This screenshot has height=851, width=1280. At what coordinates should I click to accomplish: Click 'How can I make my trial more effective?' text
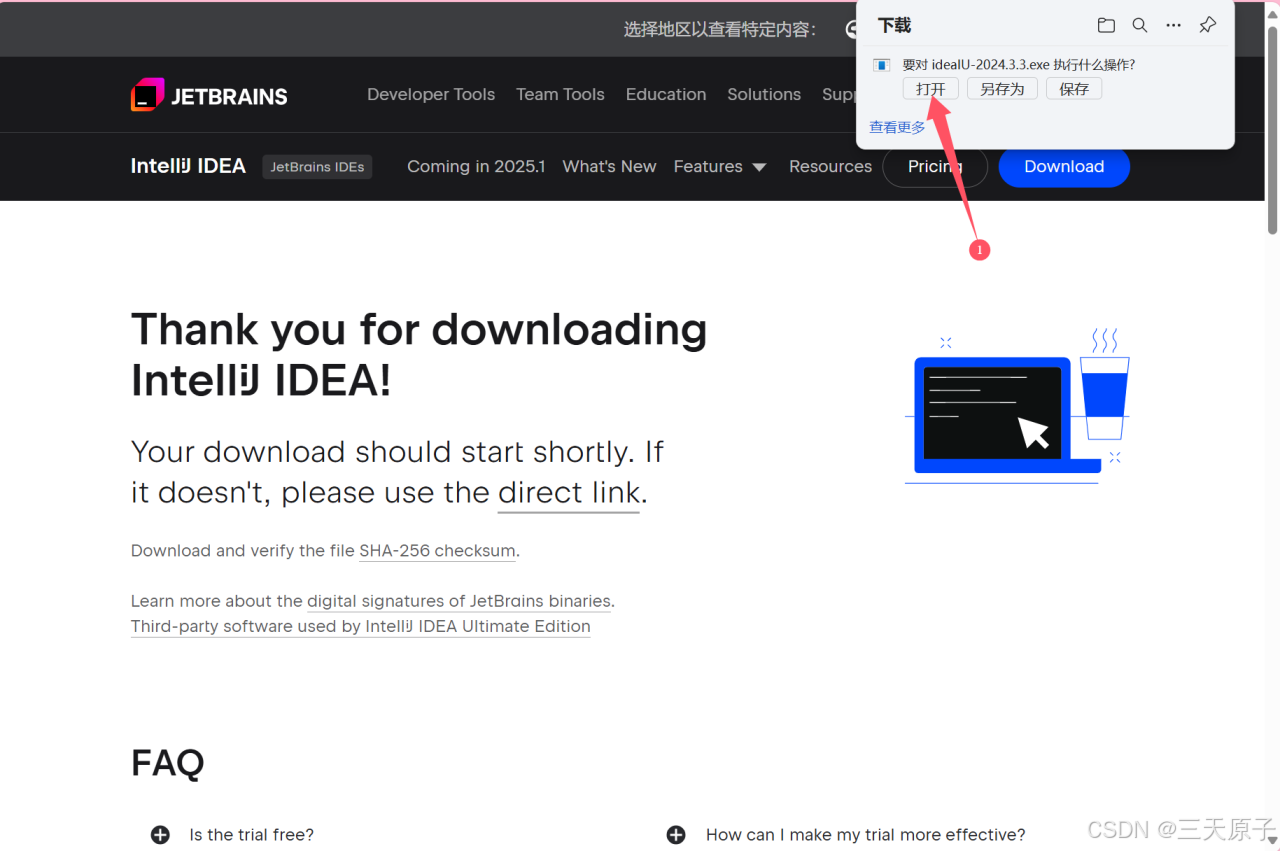click(x=865, y=835)
